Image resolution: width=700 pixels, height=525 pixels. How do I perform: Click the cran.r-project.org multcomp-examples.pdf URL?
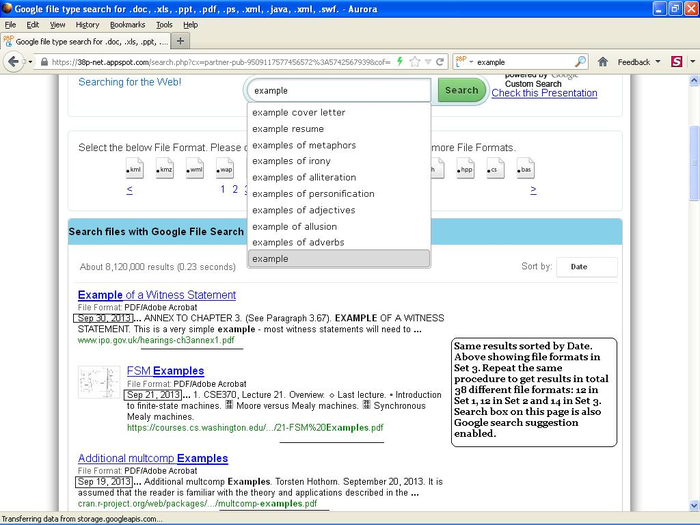pyautogui.click(x=197, y=504)
